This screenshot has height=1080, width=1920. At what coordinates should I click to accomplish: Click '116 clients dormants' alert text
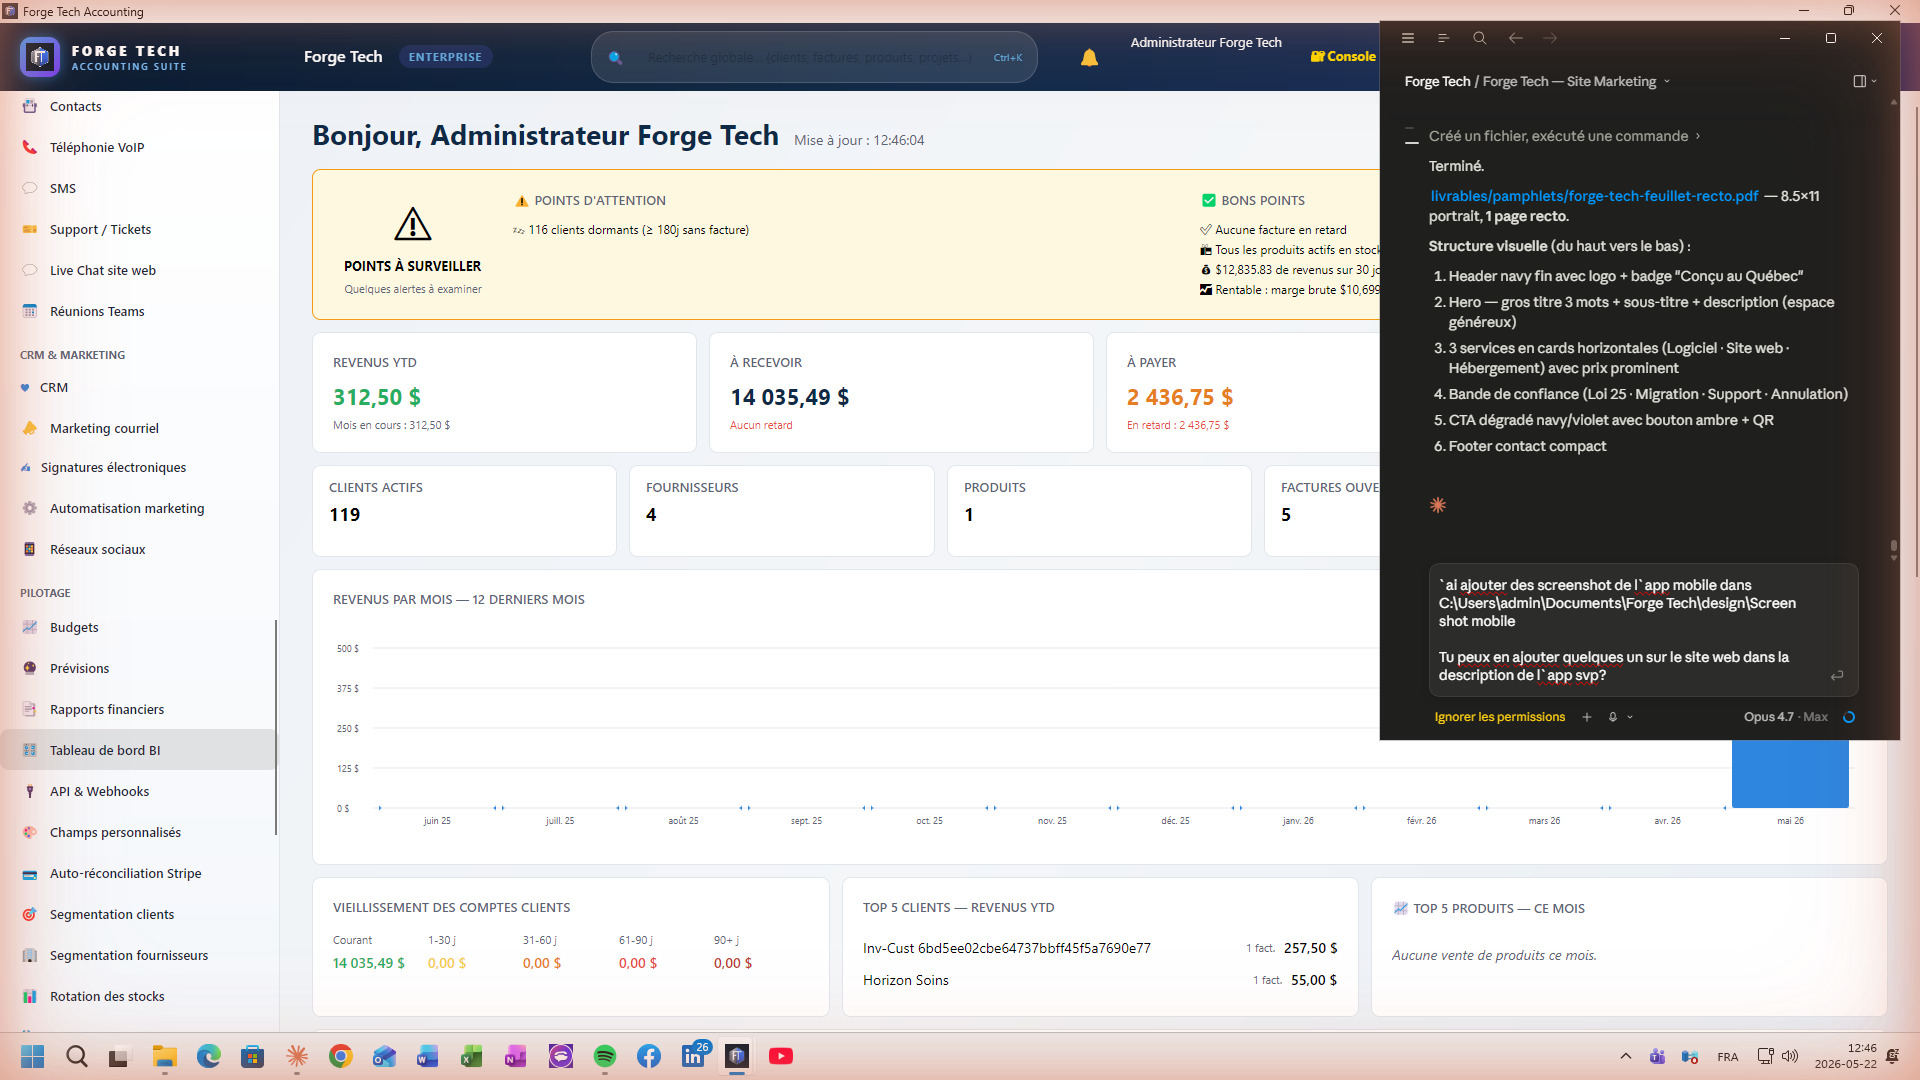638,230
